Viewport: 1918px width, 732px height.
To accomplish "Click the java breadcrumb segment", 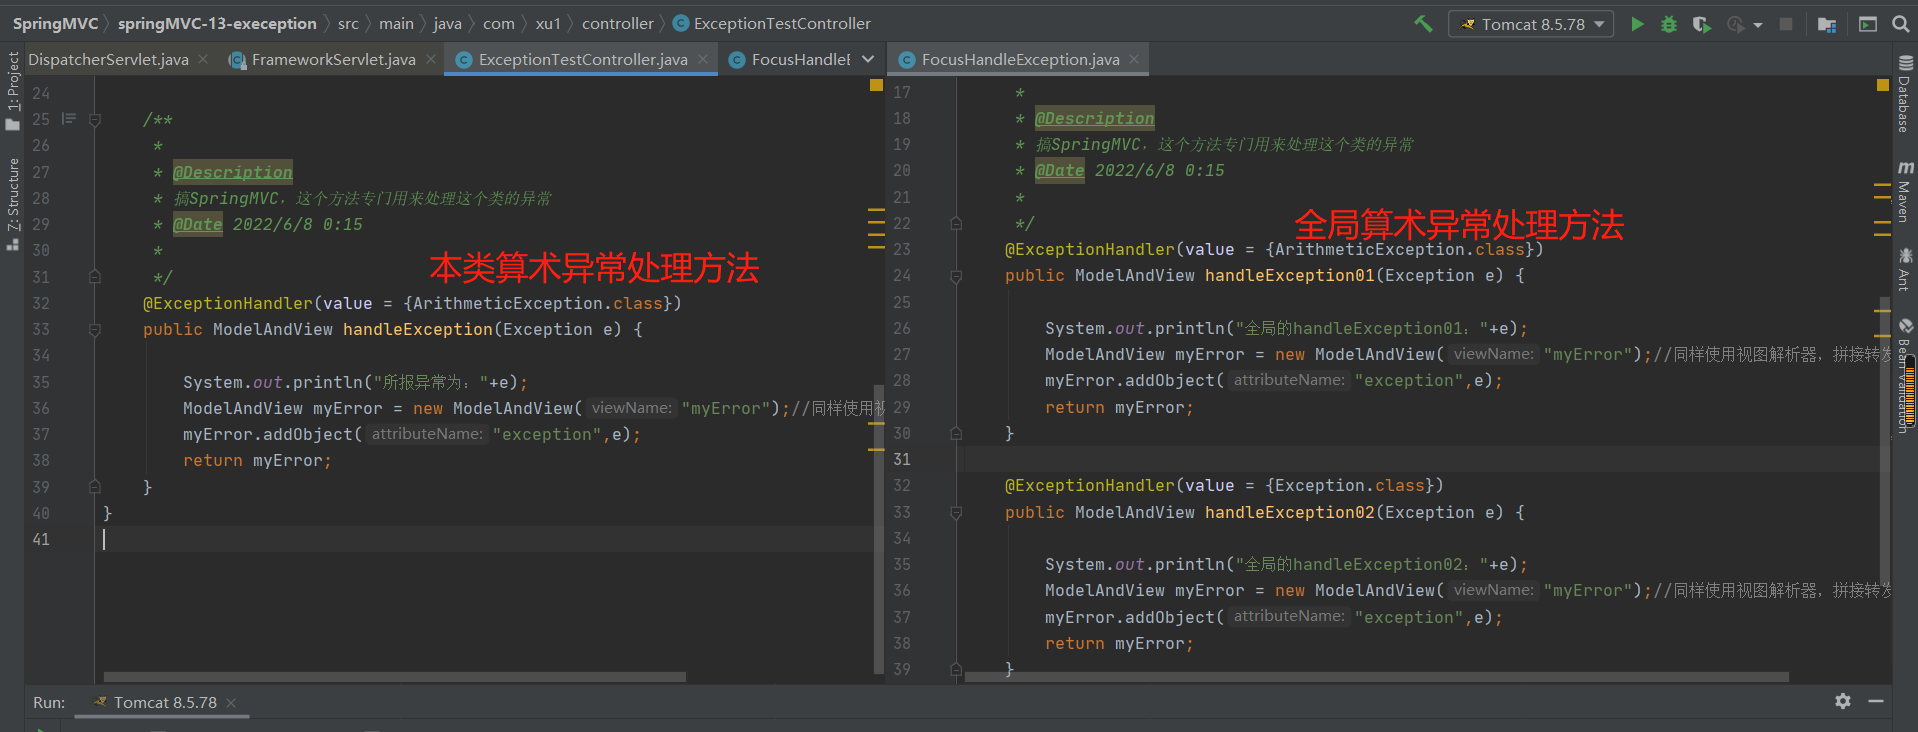I will pos(447,24).
